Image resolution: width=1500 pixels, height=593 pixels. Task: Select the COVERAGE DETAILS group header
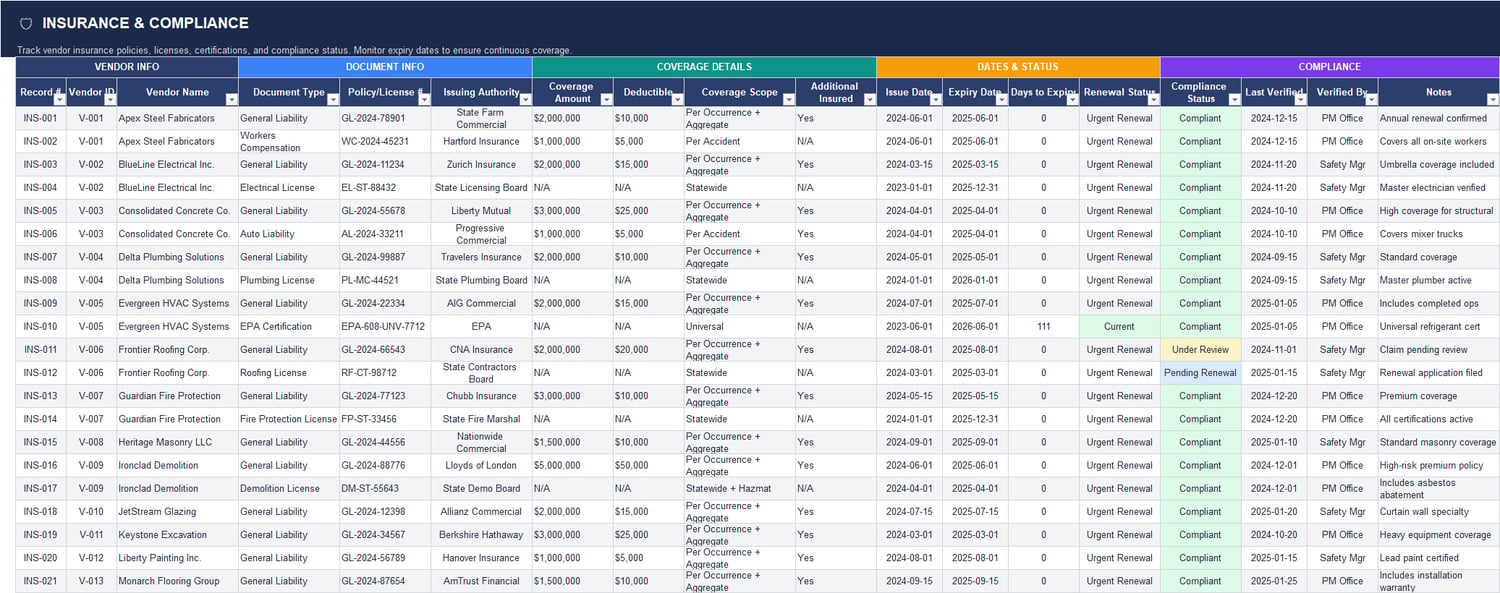tap(704, 67)
